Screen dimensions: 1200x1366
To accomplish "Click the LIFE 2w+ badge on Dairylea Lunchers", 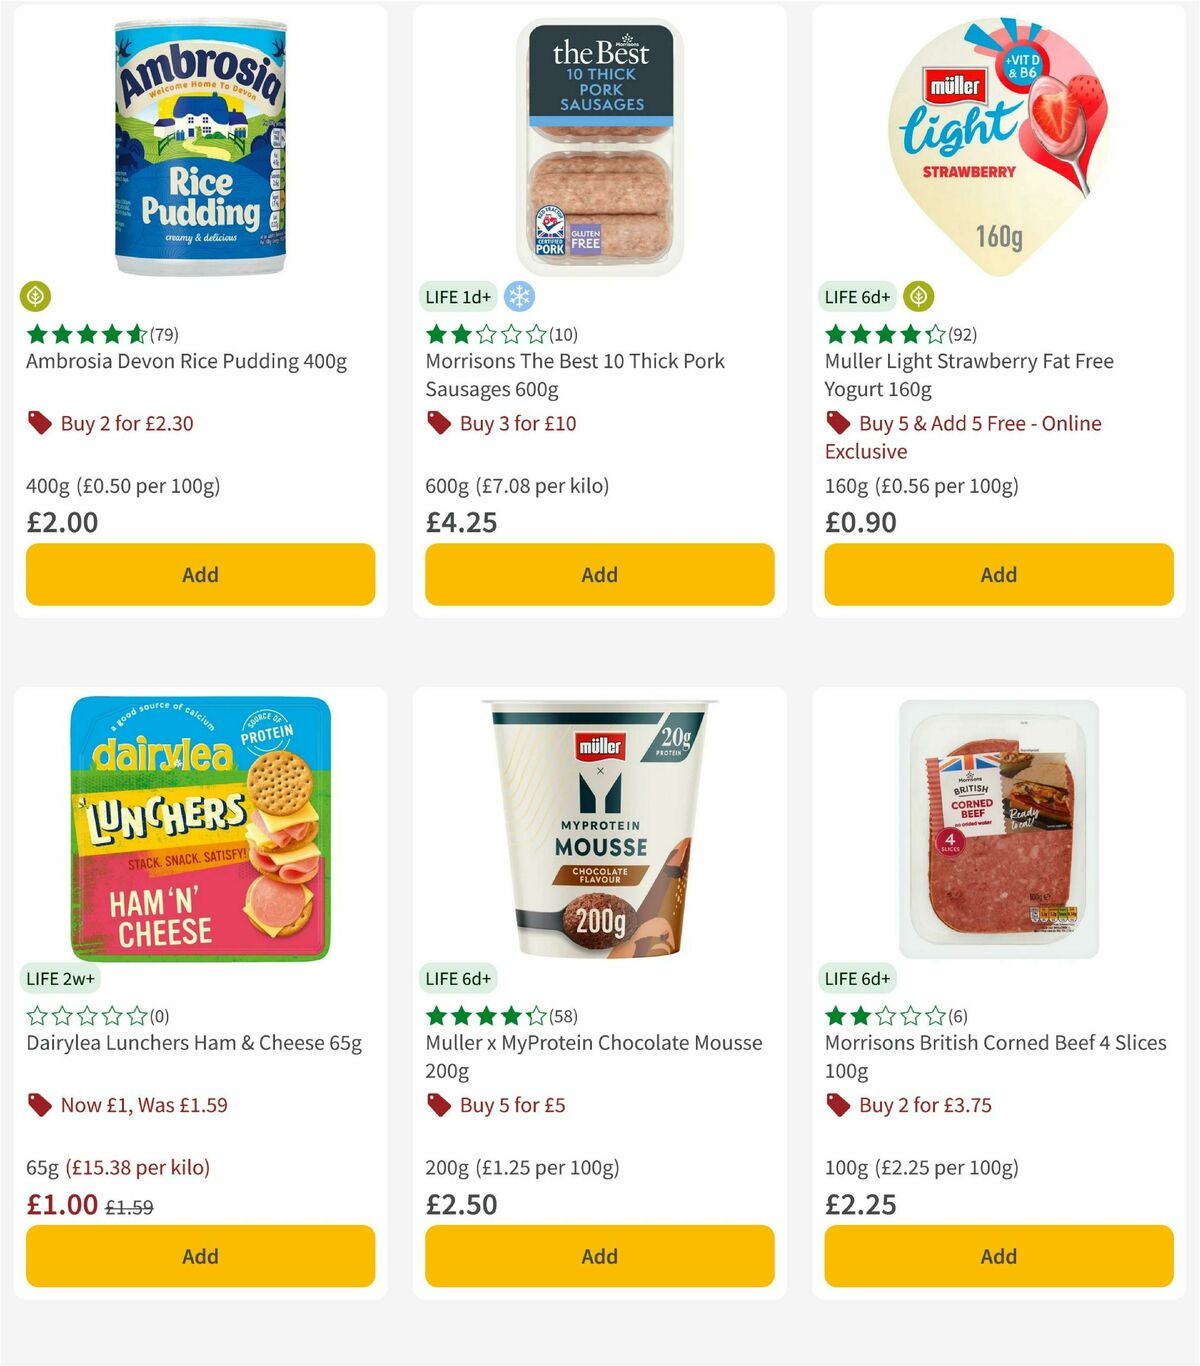I will coord(60,978).
